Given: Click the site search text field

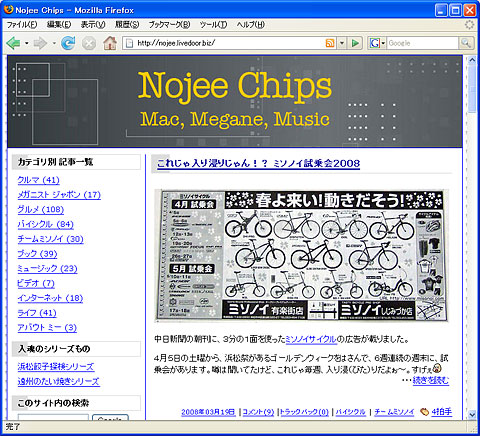Looking at the screenshot, I should 53,417.
